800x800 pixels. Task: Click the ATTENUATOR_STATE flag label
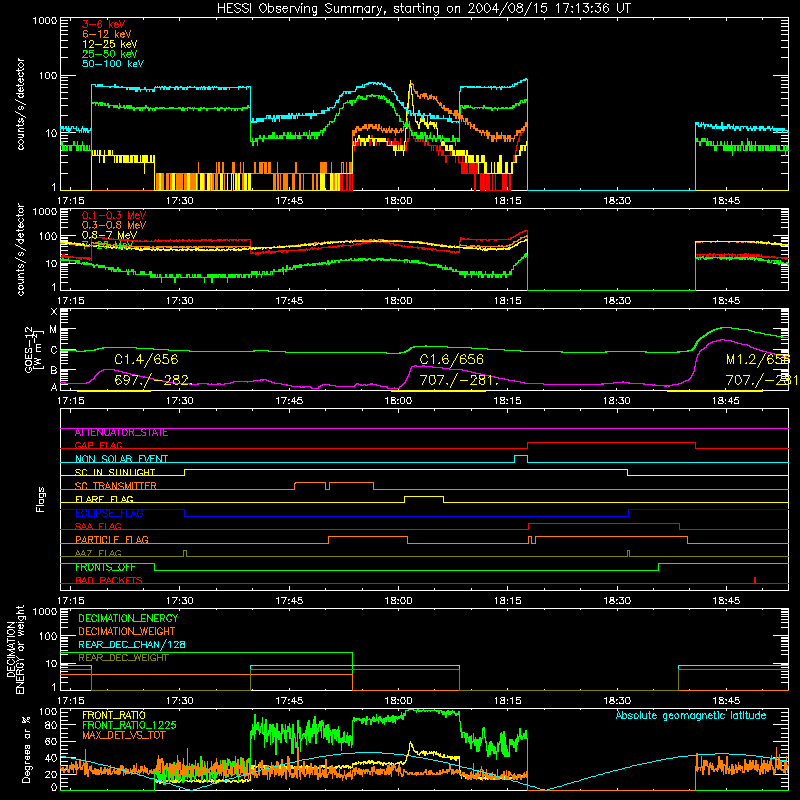click(121, 433)
